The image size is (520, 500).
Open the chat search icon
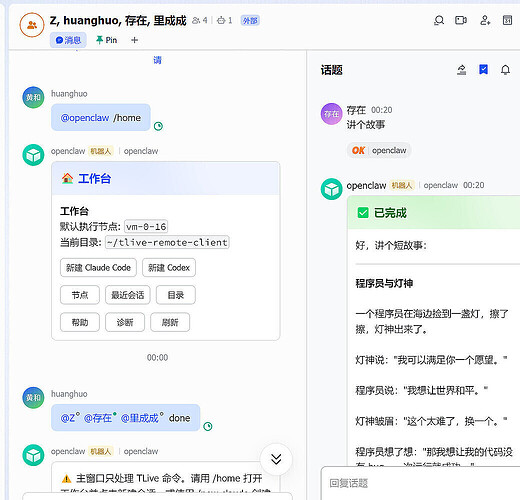[439, 21]
